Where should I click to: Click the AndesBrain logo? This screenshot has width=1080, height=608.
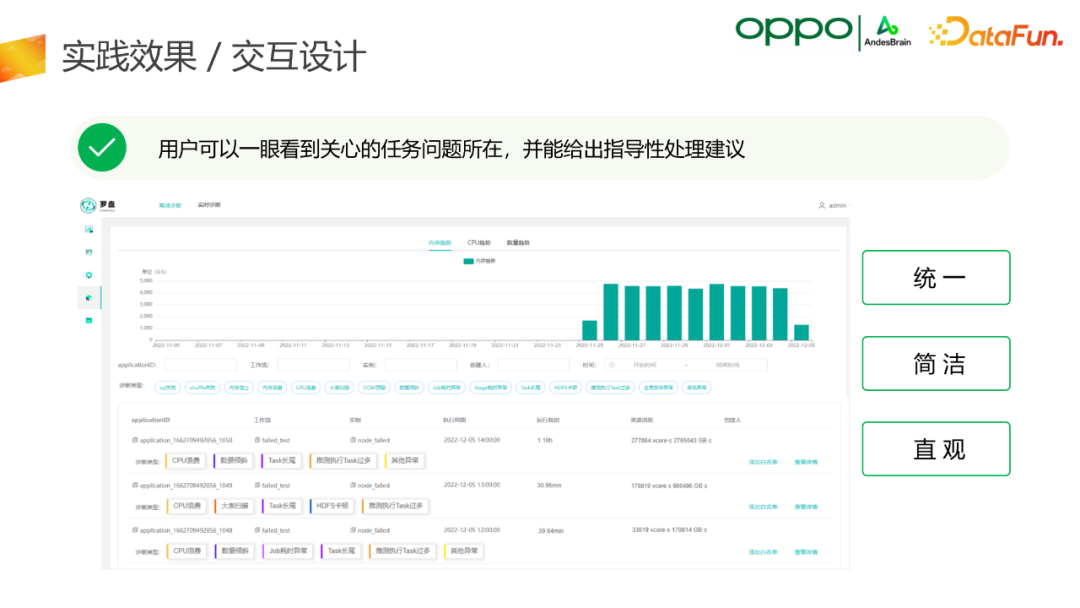tap(888, 32)
